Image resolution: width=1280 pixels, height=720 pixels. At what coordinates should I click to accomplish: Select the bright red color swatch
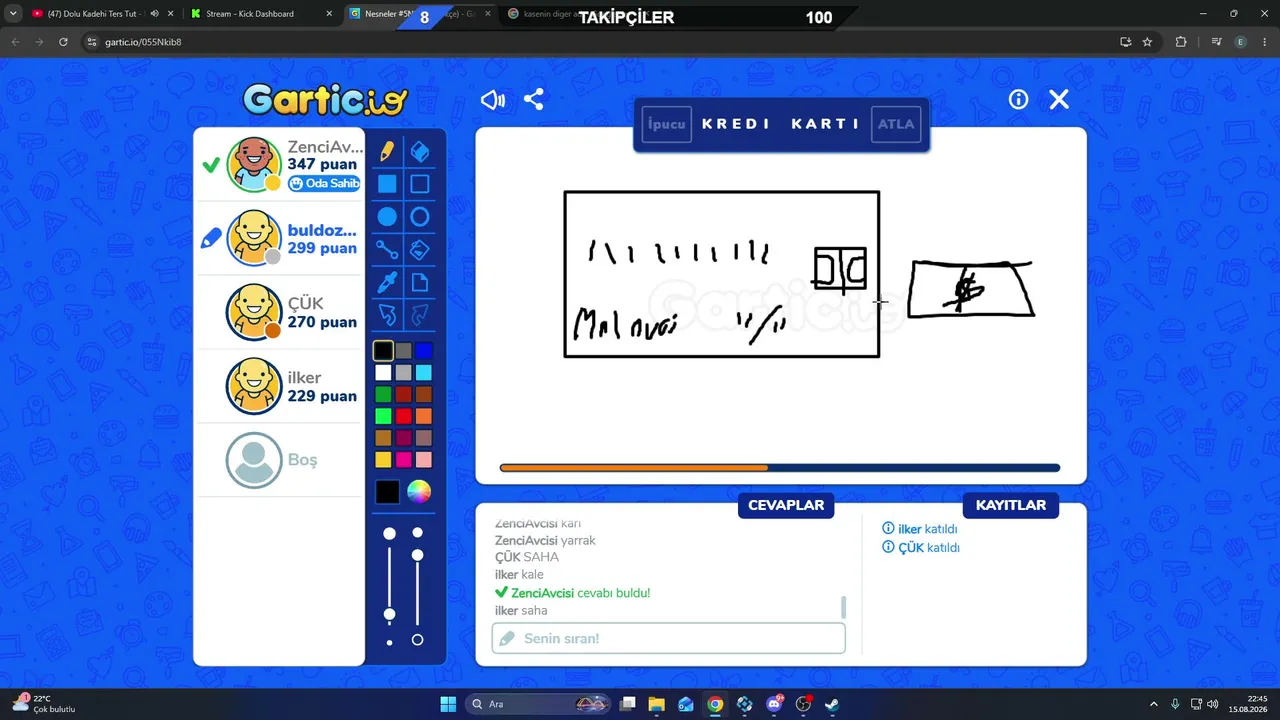tap(404, 416)
